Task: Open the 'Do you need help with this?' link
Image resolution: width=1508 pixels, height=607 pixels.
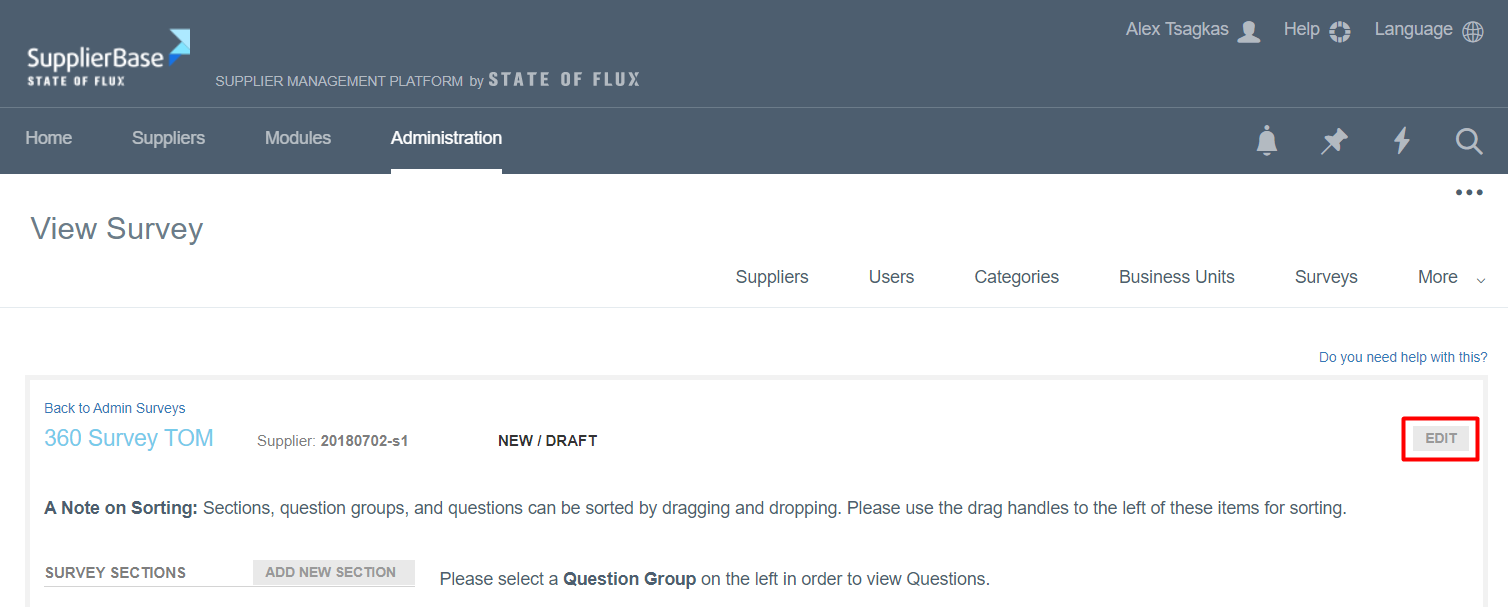Action: tap(1403, 357)
